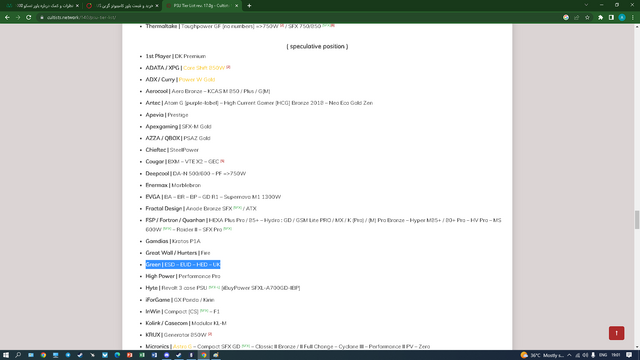Click the Aerocool Aero Bronze entry

[208, 91]
